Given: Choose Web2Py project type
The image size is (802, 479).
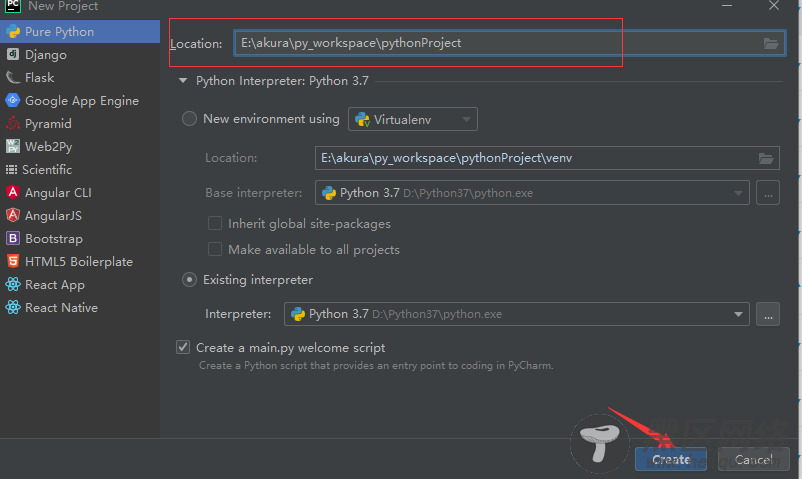Looking at the screenshot, I should click(x=80, y=147).
